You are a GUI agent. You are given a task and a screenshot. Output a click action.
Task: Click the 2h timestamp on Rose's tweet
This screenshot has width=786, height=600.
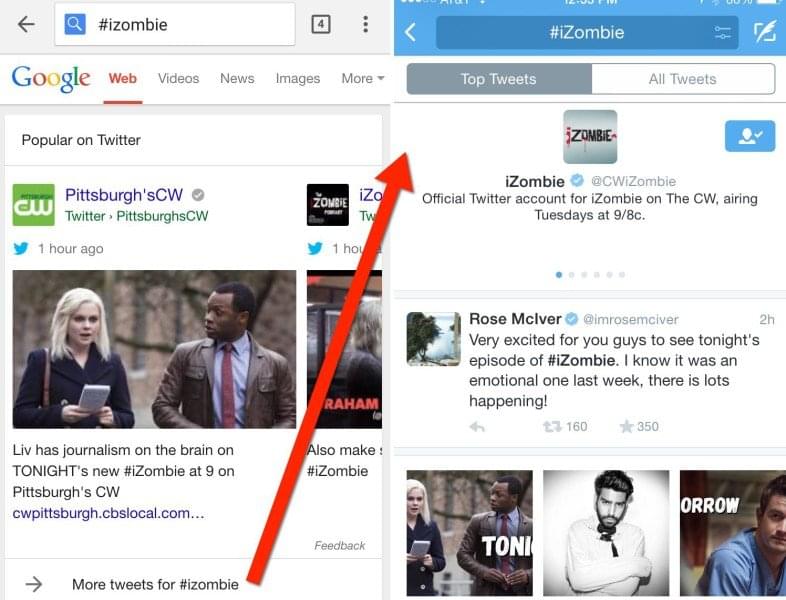(x=766, y=319)
